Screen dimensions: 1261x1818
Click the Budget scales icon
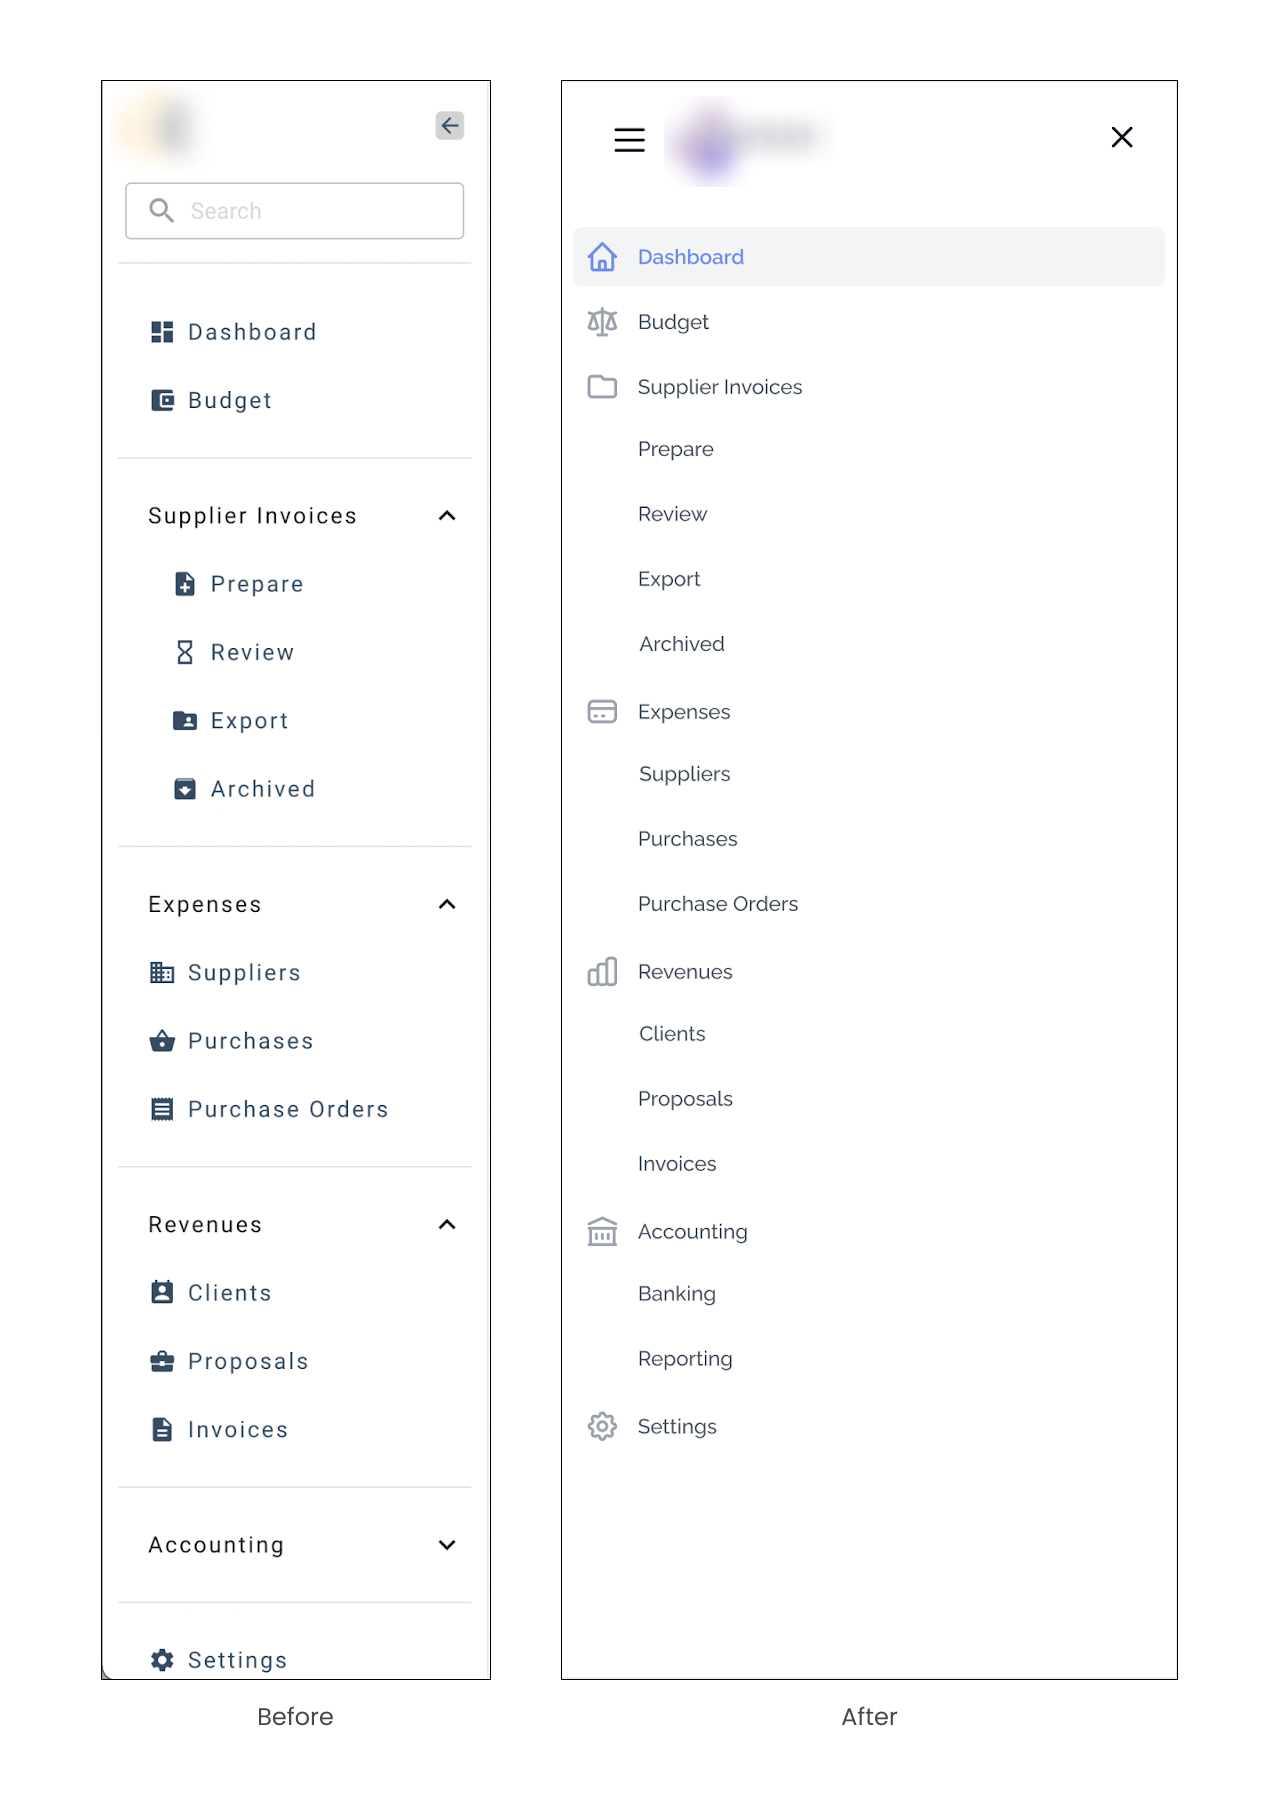602,322
